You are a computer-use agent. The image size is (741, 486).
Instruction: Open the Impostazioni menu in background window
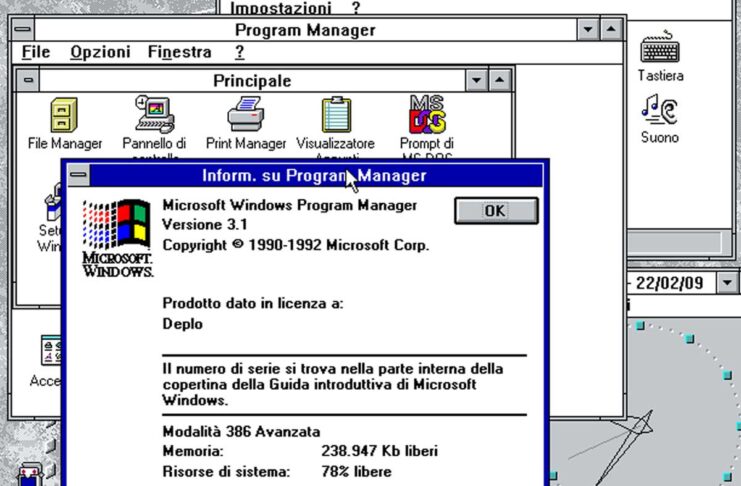(281, 8)
